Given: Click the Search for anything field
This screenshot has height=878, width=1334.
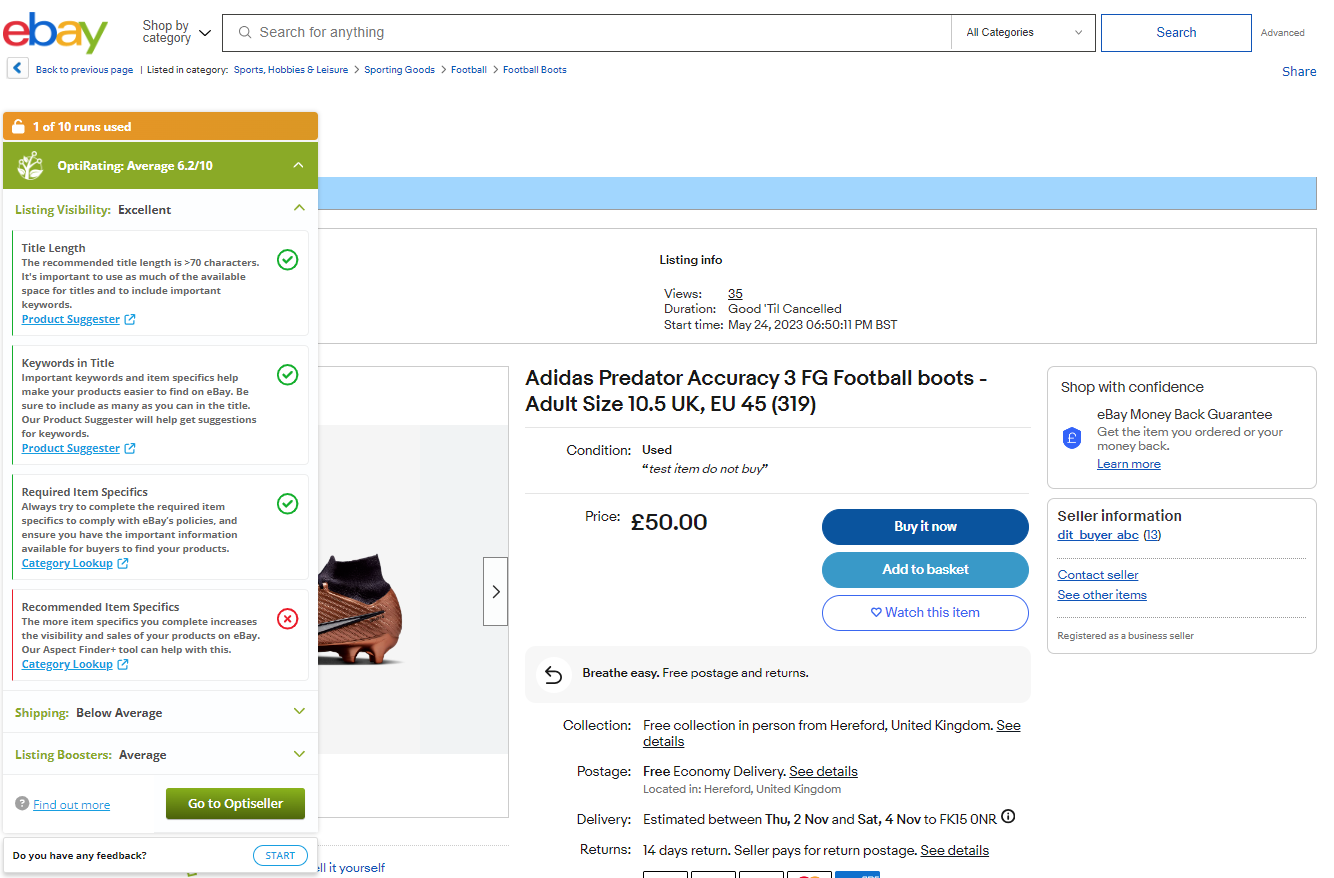Looking at the screenshot, I should click(587, 33).
